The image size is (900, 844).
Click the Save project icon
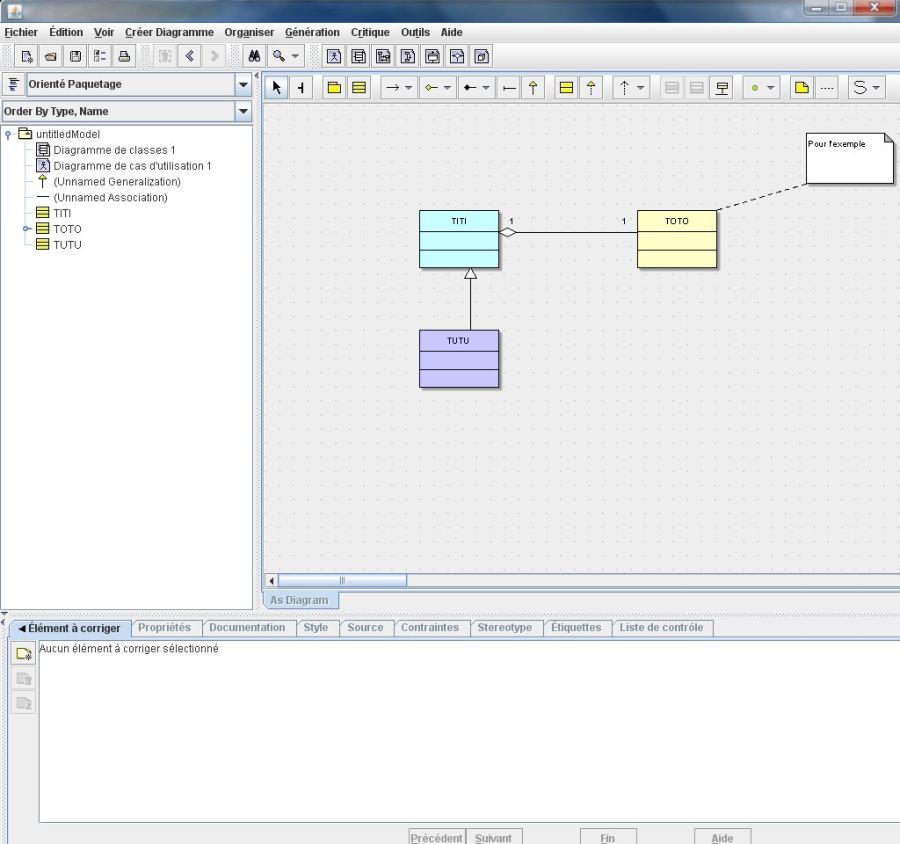(75, 56)
